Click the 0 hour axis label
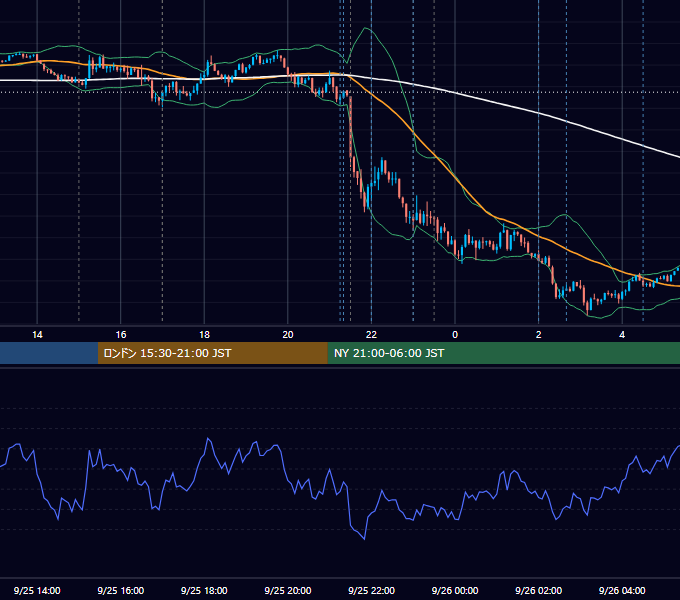This screenshot has height=600, width=680. tap(455, 335)
